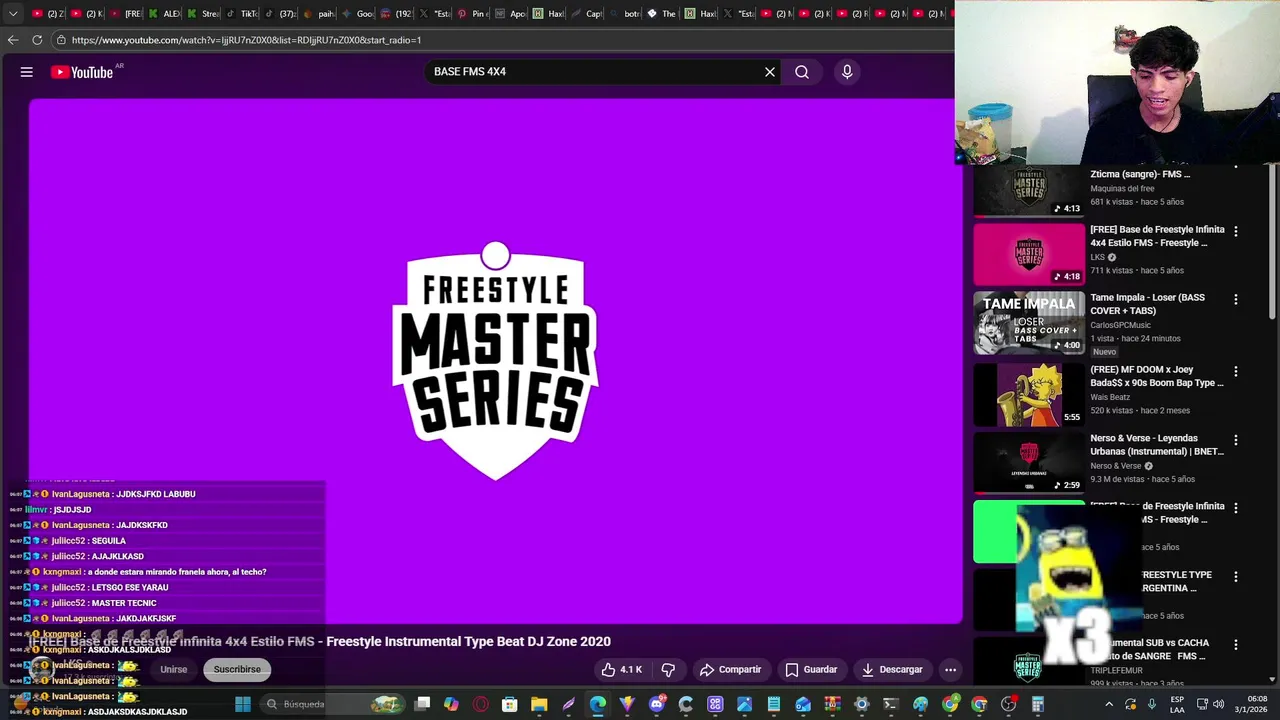Open taskbar Búsqueda search box
The image size is (1280, 720).
tap(332, 704)
